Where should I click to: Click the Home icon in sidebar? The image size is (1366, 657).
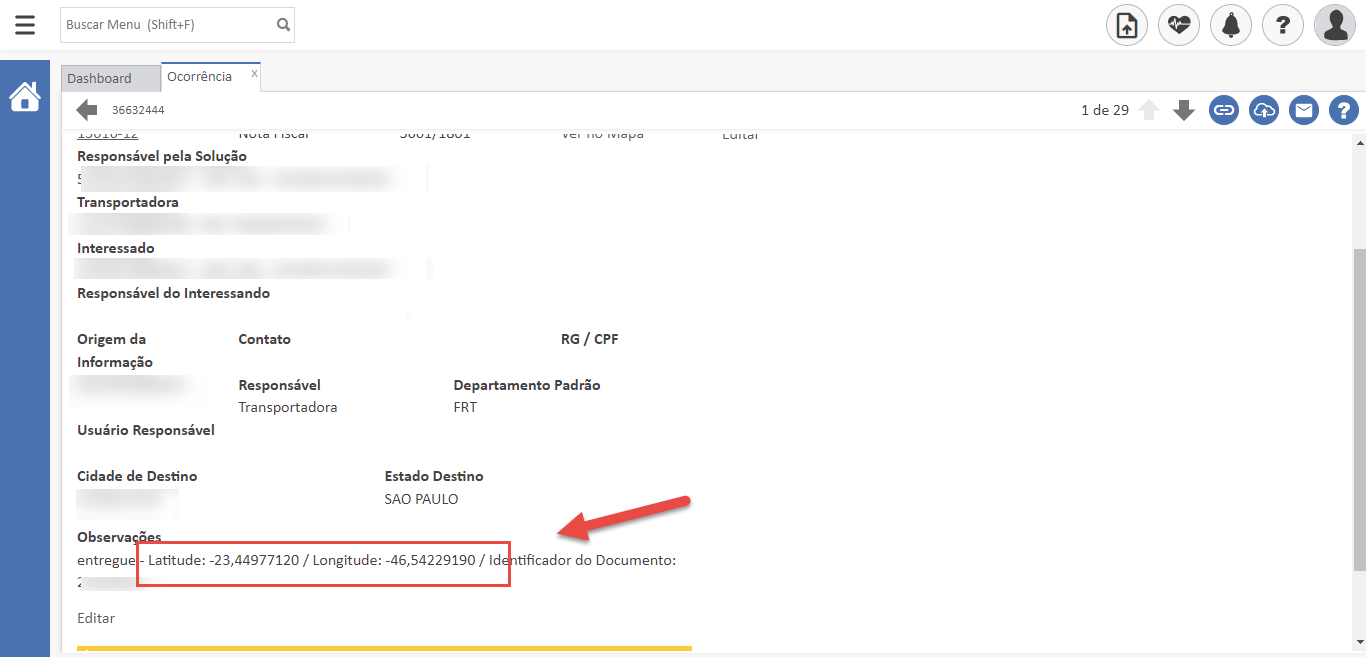(25, 97)
